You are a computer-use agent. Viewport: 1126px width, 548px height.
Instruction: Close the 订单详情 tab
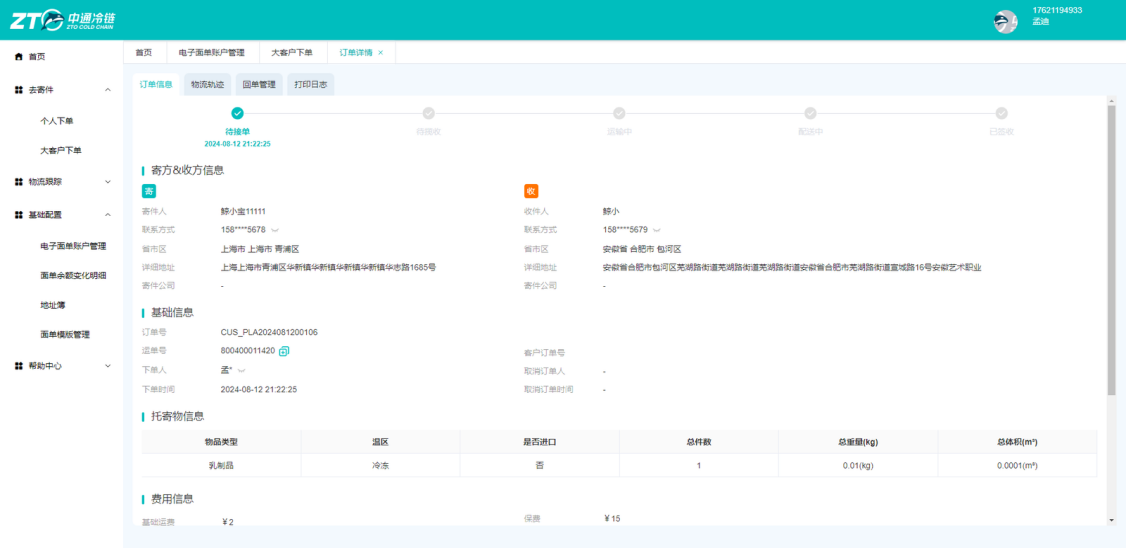381,52
